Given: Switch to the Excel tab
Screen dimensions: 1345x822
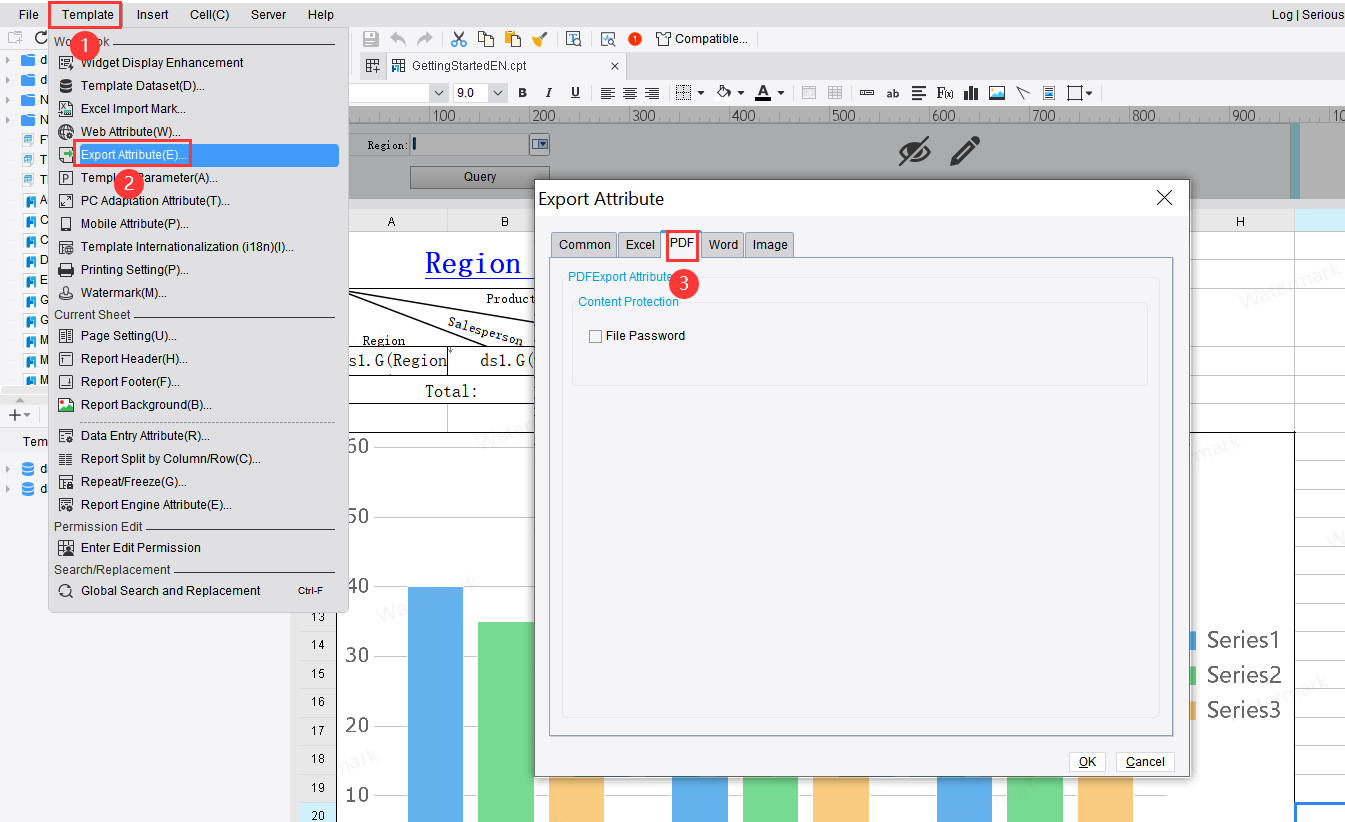Looking at the screenshot, I should pyautogui.click(x=640, y=245).
